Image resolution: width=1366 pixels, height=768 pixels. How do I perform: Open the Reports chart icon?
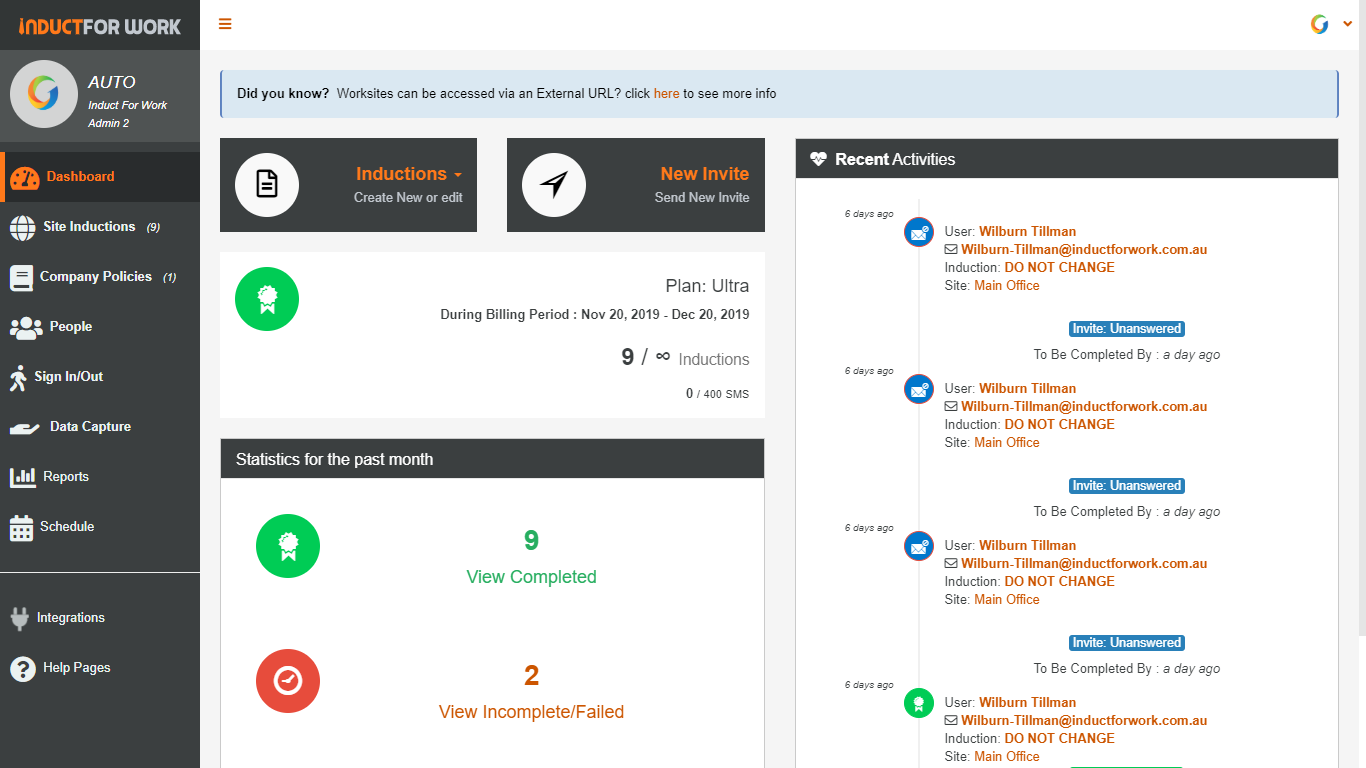(22, 476)
